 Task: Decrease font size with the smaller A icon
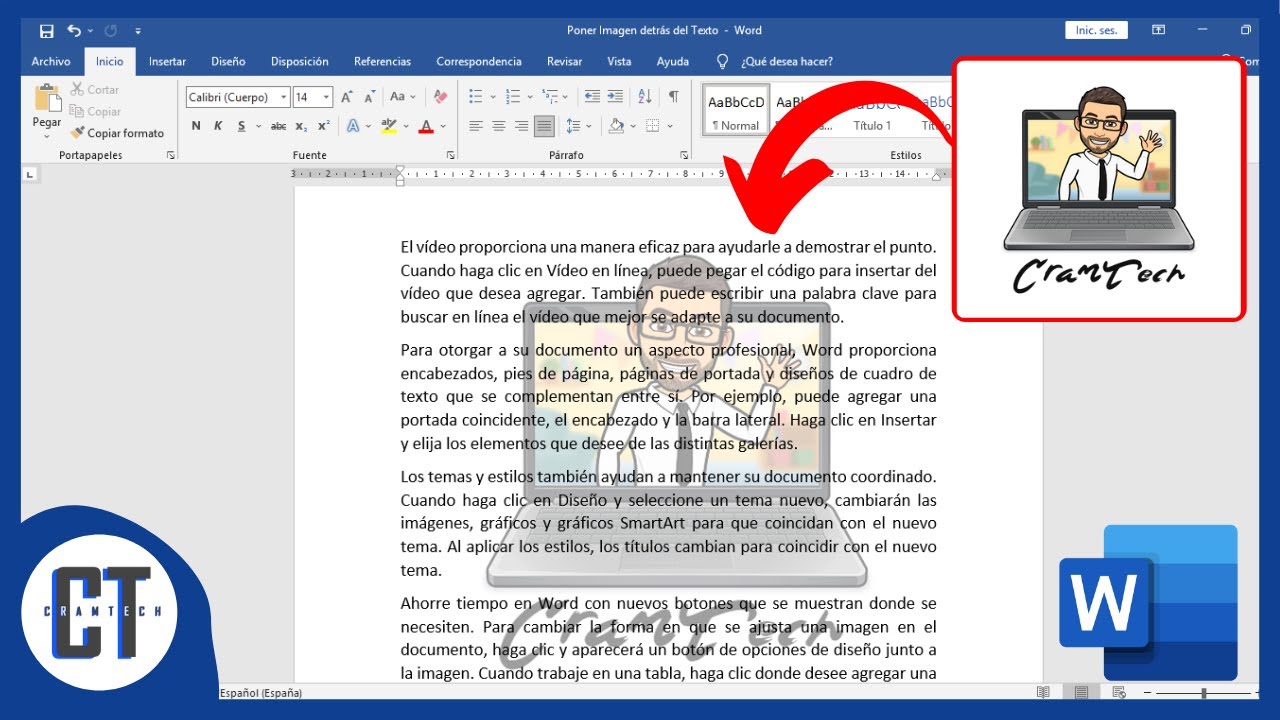370,97
